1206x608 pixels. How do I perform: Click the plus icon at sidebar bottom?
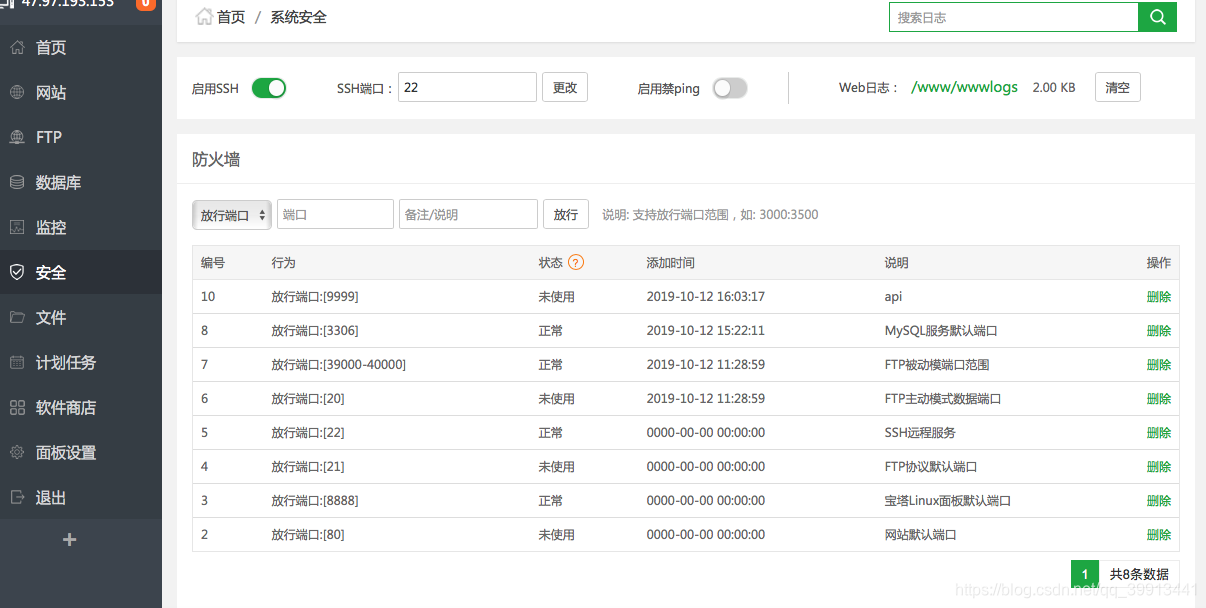(x=69, y=540)
